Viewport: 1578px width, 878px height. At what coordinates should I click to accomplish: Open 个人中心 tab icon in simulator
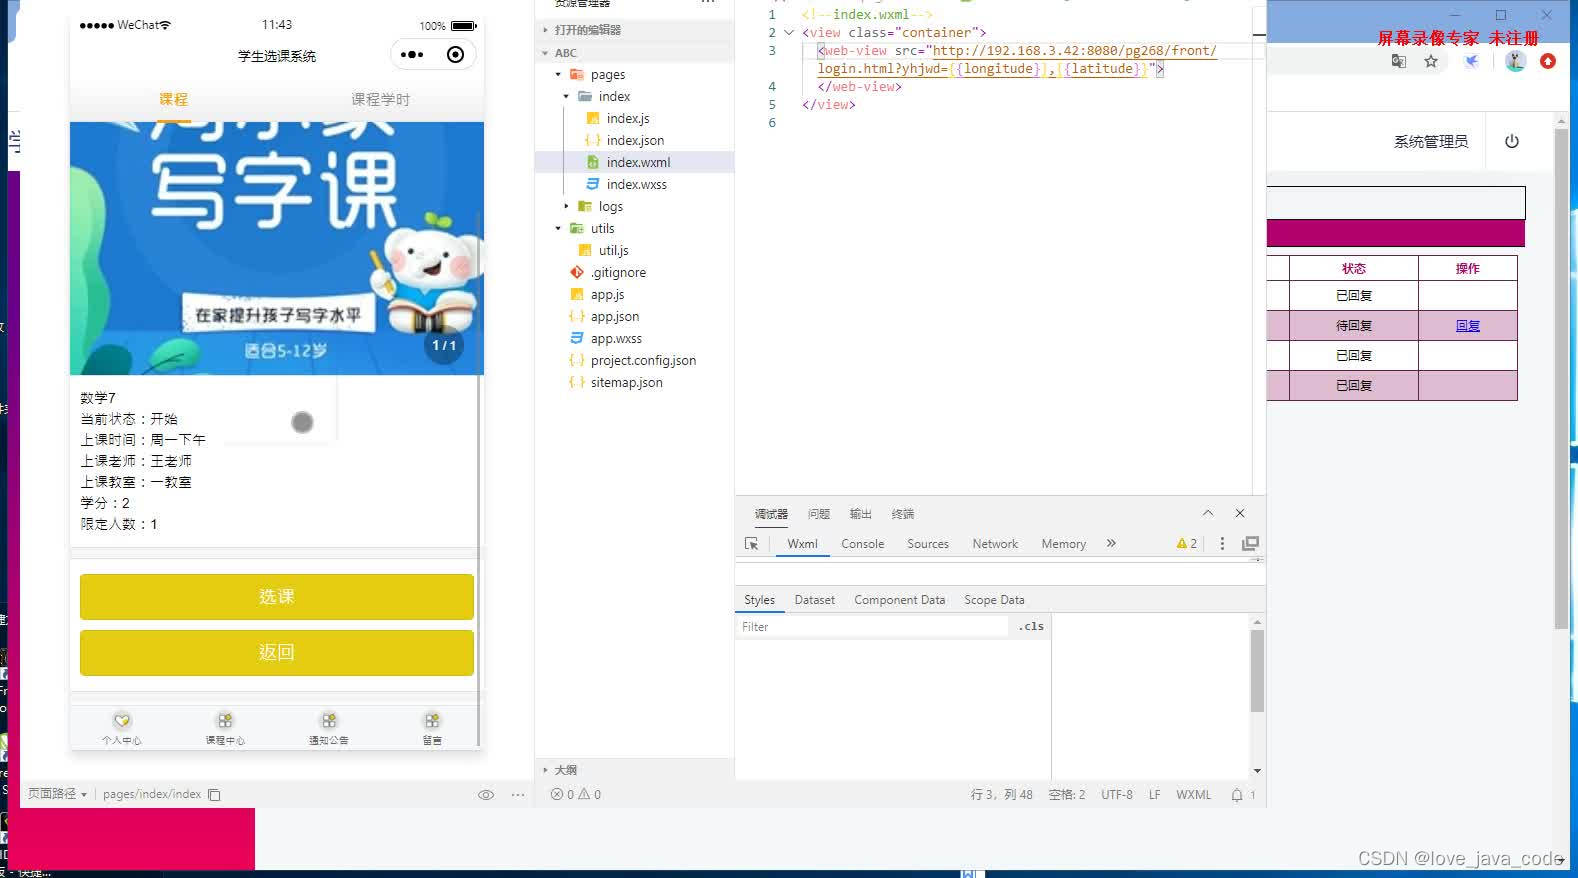tap(122, 721)
